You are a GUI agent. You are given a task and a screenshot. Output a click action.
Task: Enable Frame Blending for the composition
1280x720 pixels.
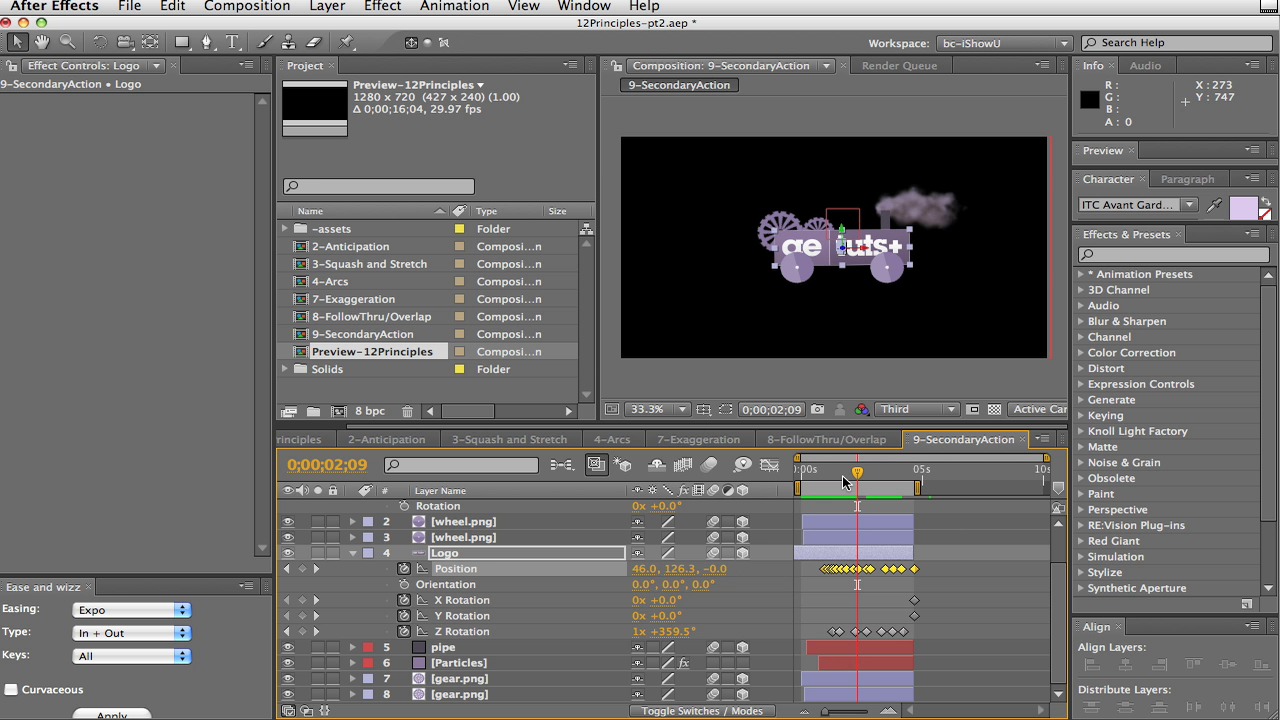pos(683,465)
